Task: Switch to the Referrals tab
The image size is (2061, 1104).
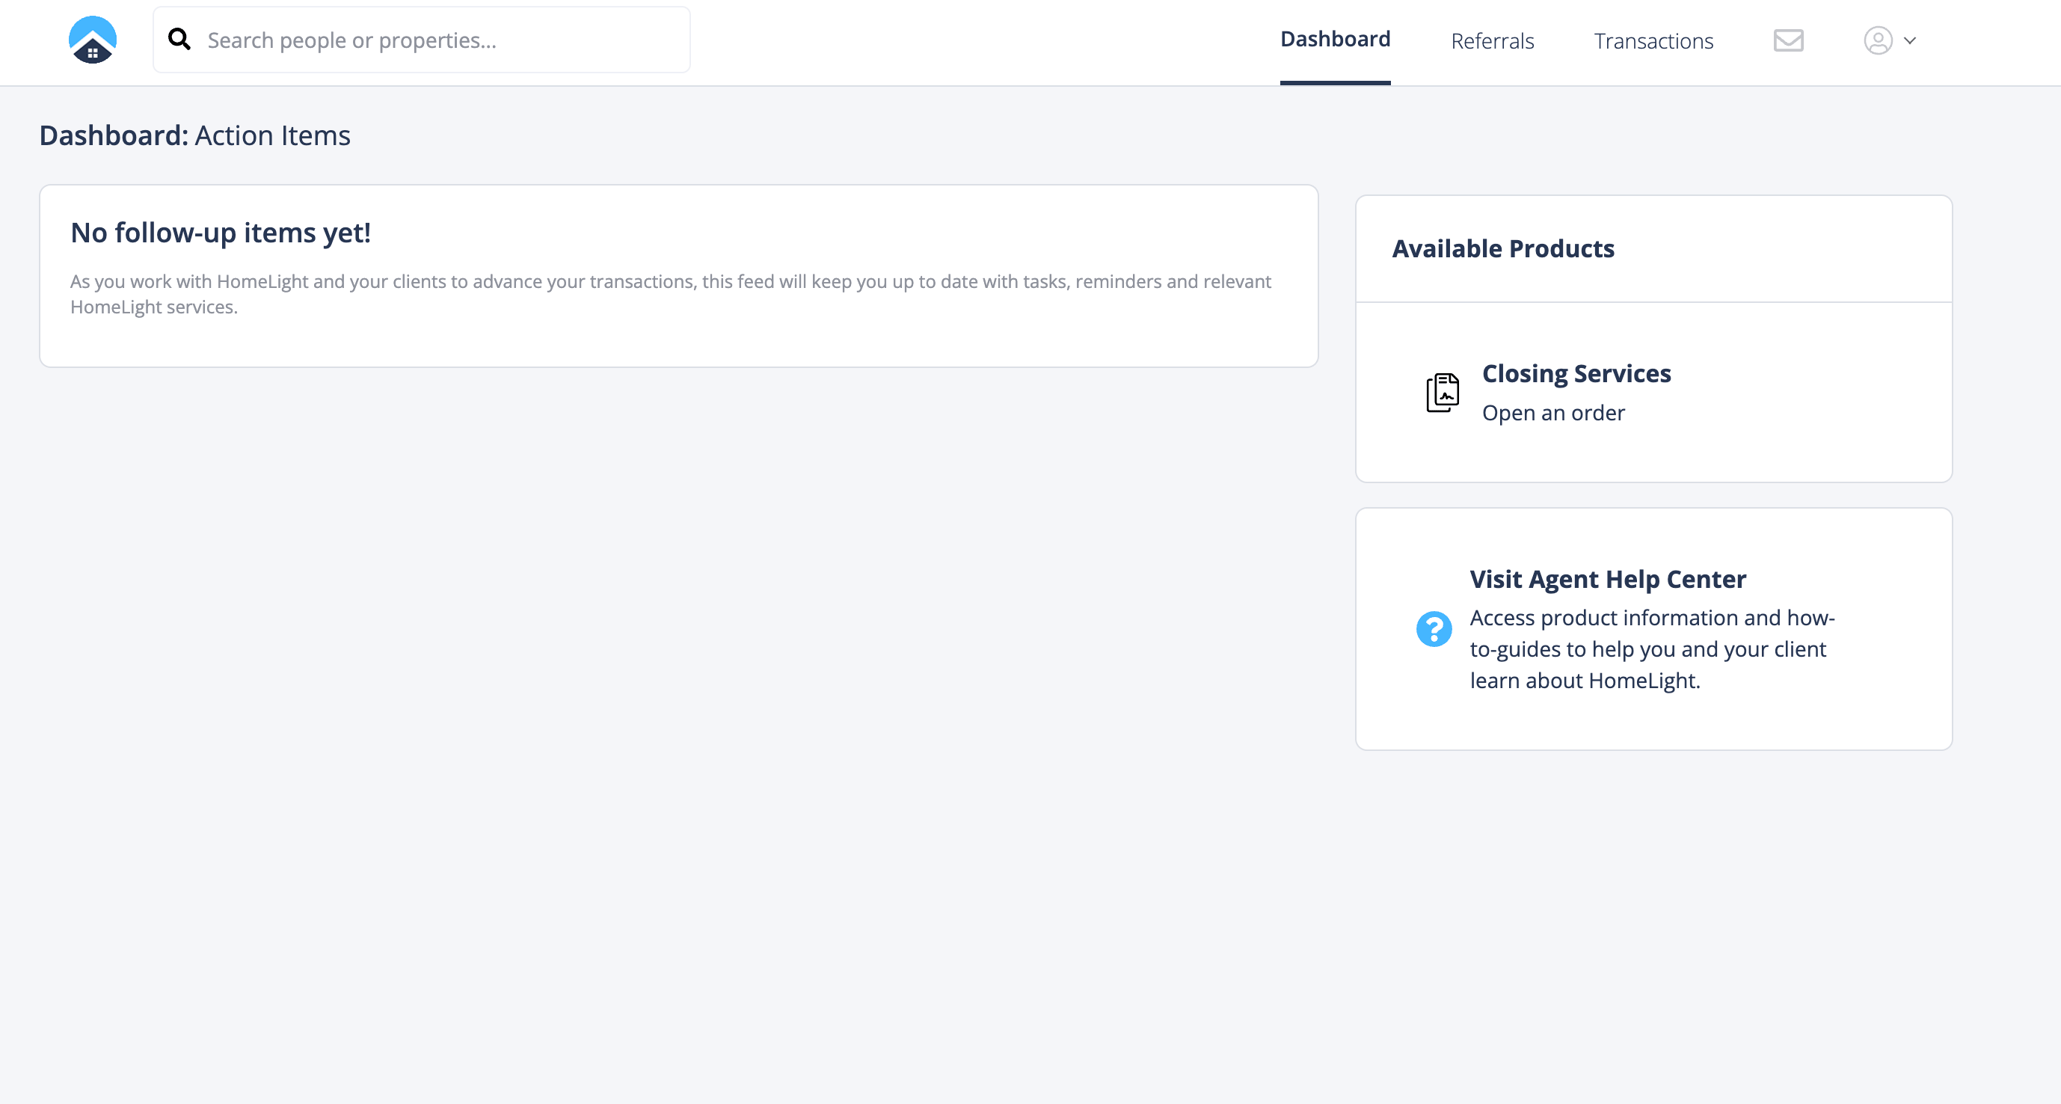Action: (x=1491, y=41)
